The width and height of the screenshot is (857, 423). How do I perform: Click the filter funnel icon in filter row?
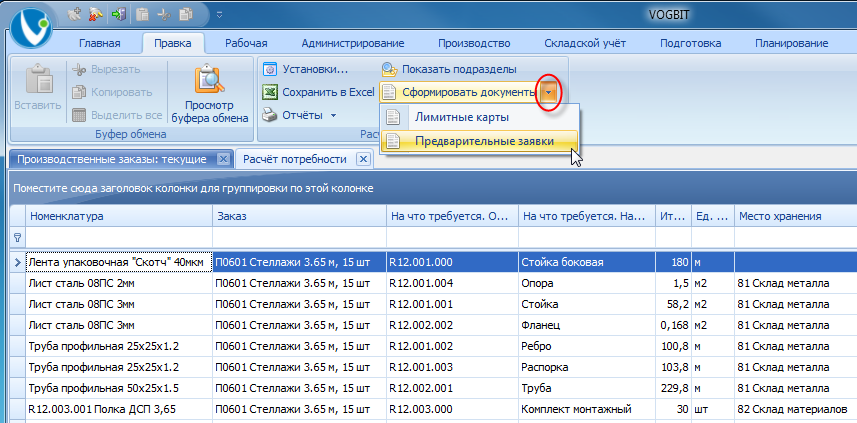(x=17, y=238)
